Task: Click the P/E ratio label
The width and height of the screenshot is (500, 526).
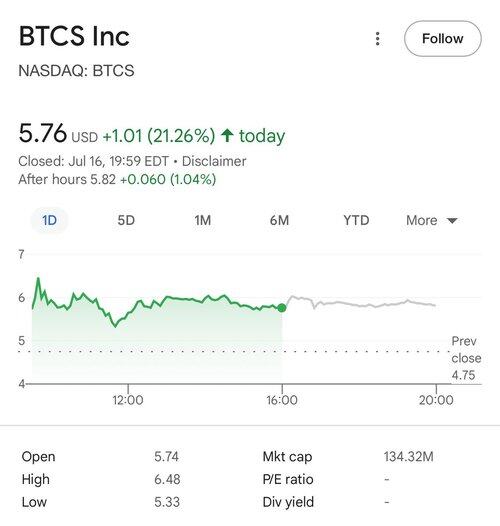Action: [x=288, y=479]
